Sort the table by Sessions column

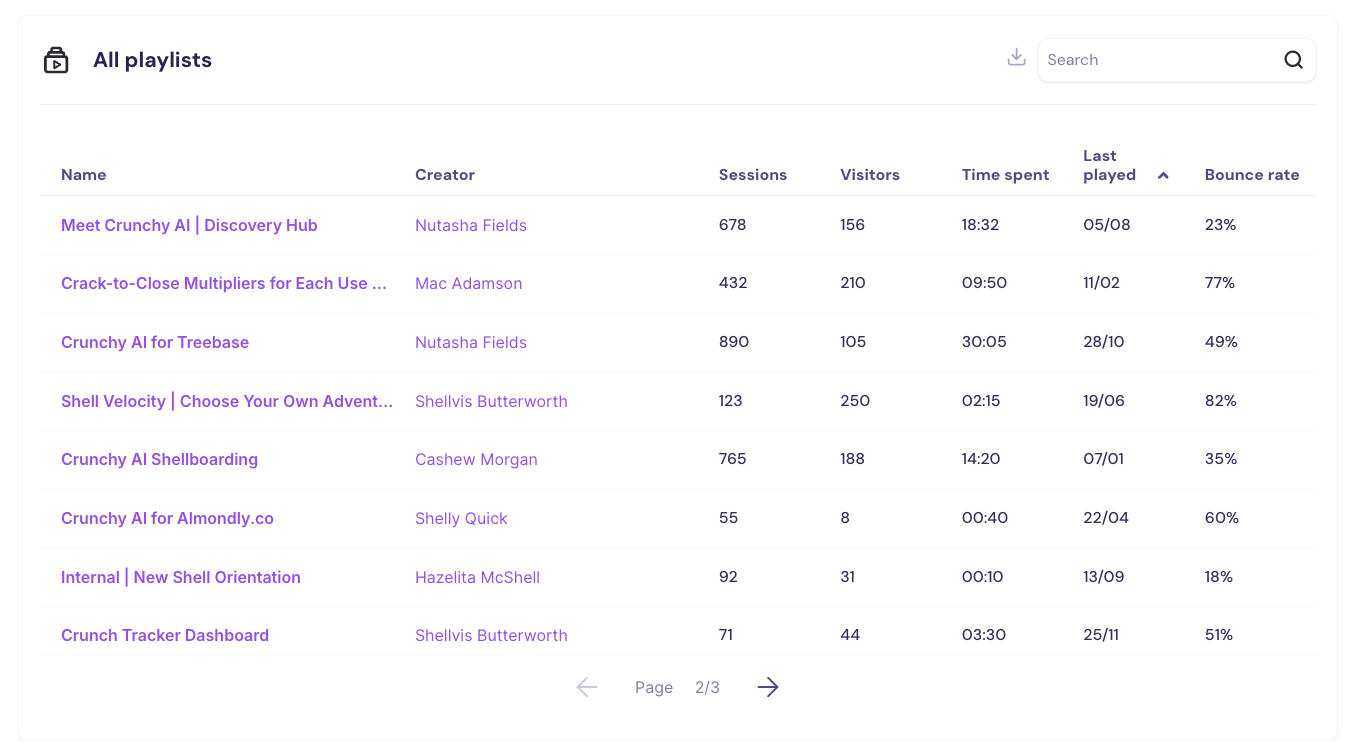coord(752,174)
